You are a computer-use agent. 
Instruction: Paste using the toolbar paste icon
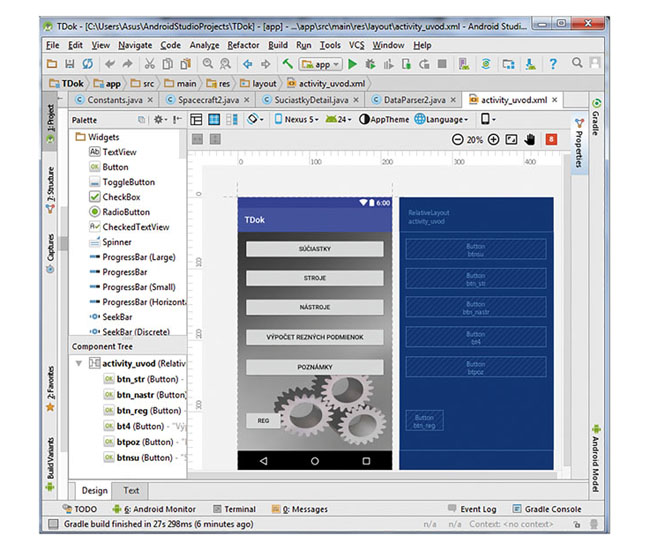tap(185, 64)
